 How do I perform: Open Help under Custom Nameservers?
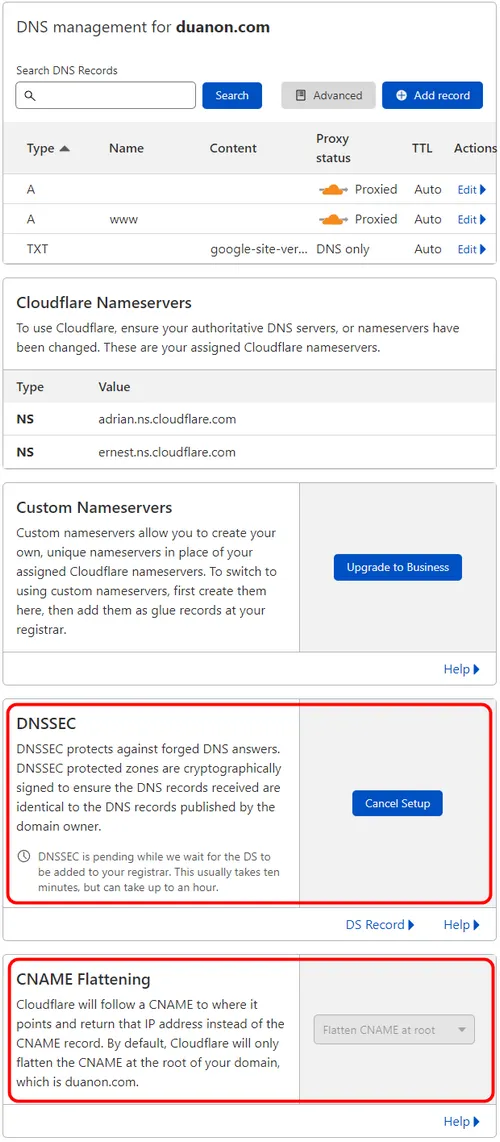(x=461, y=669)
